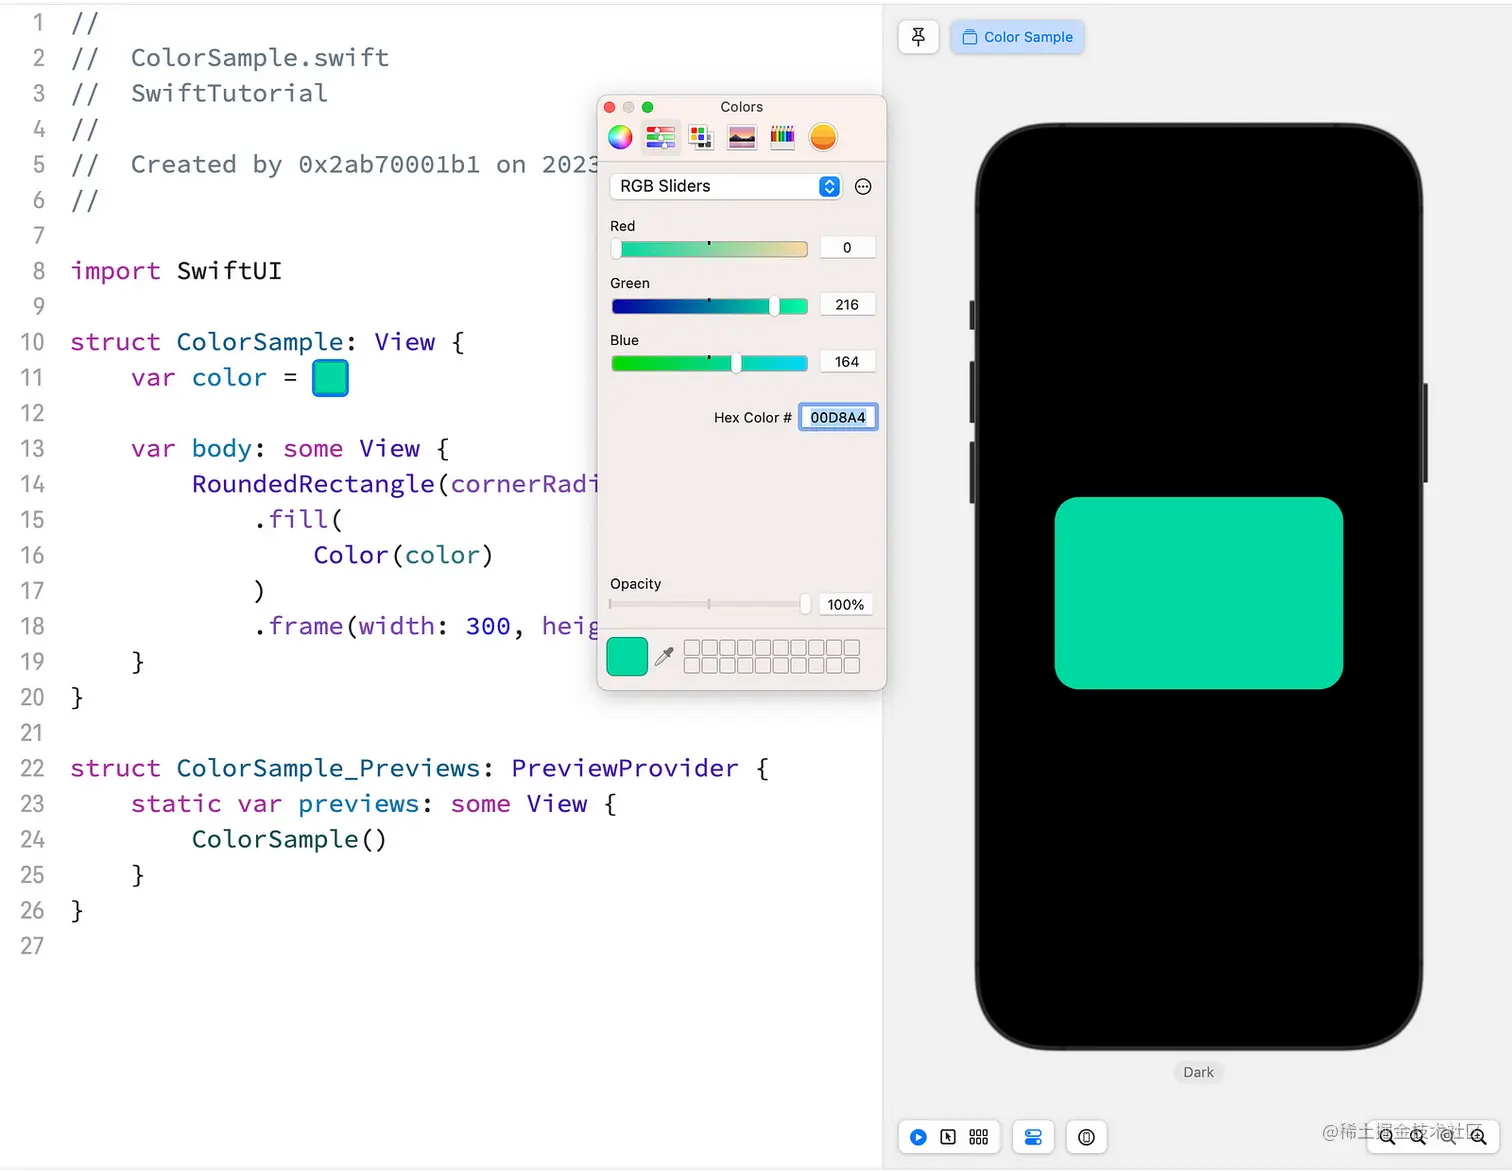
Task: Focus the Opacity field showing 100%
Action: point(846,605)
